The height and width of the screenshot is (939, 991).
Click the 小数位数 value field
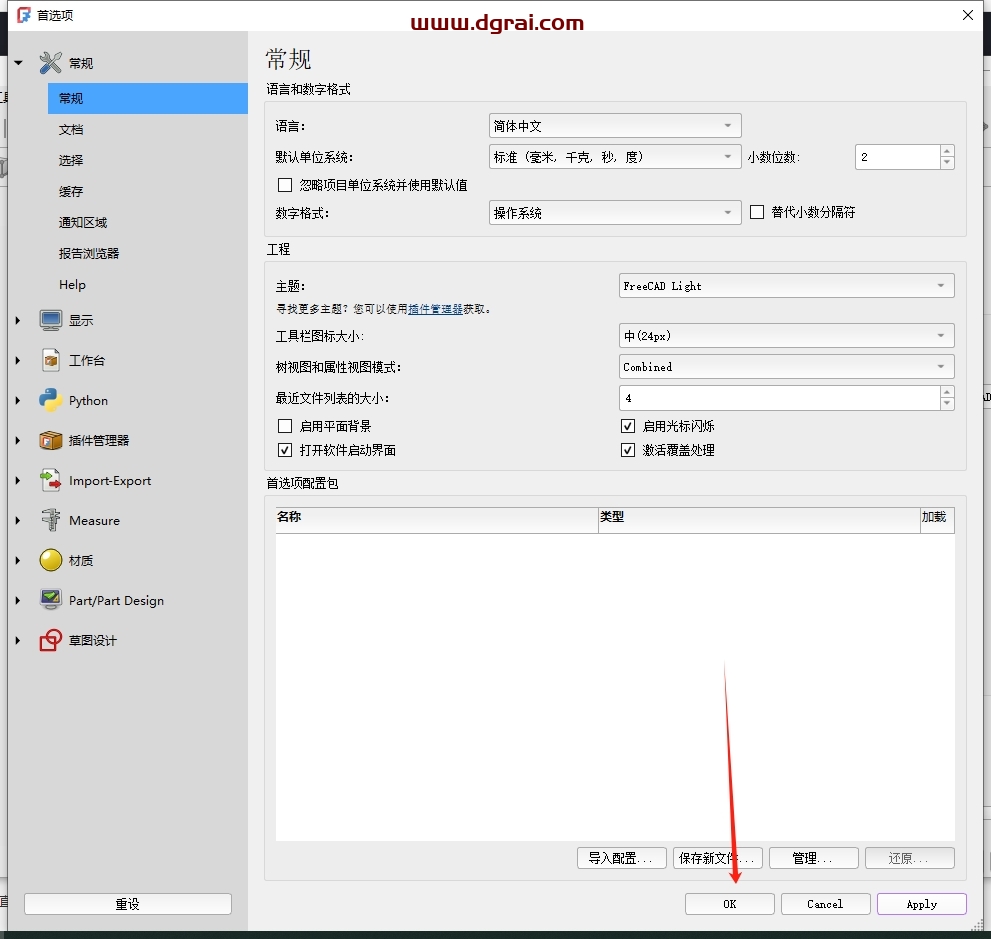click(x=897, y=157)
